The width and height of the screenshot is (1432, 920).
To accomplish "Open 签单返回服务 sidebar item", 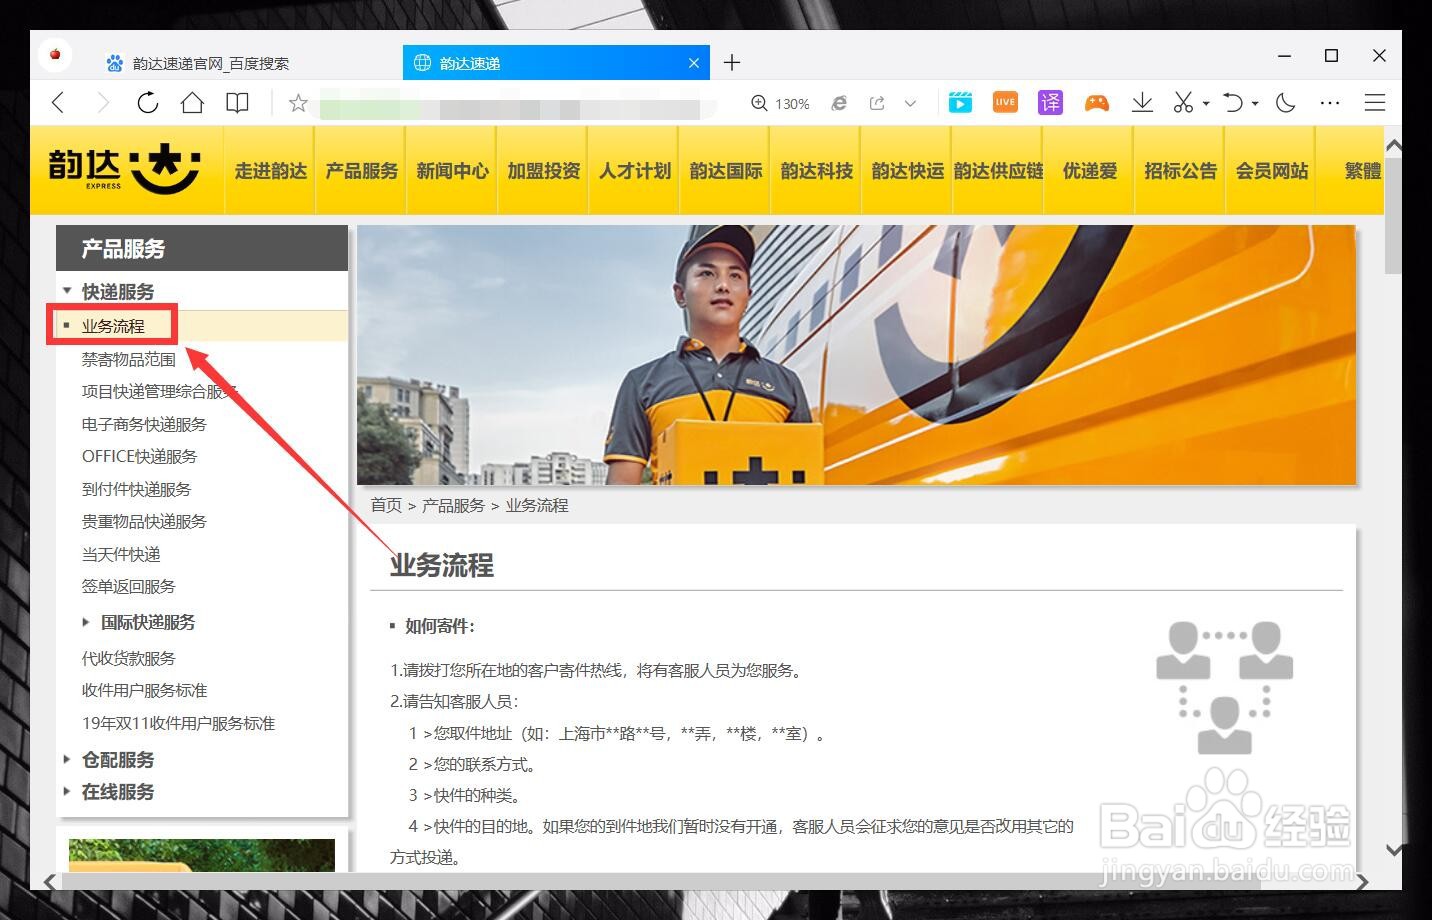I will click(x=128, y=586).
